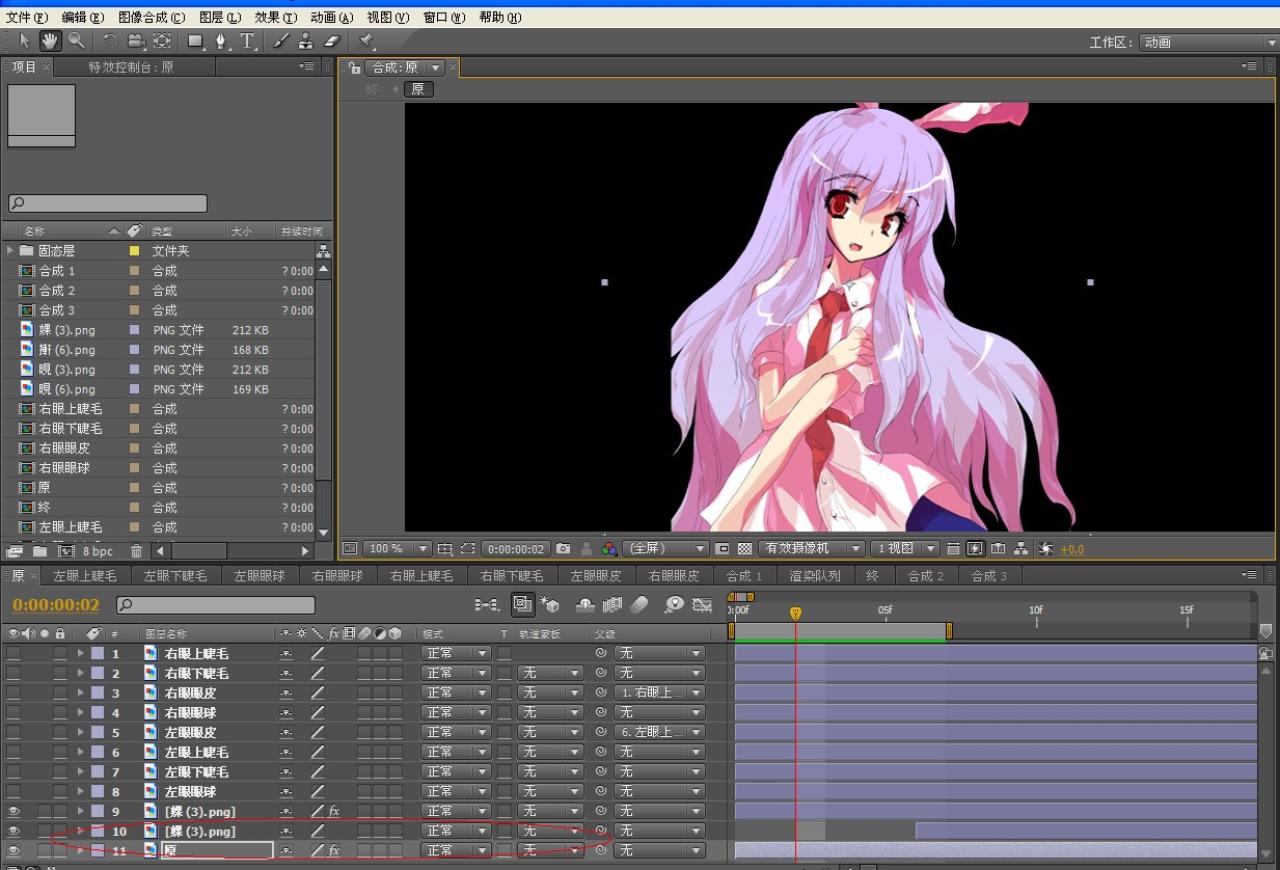Click the snapshot camera icon in viewer

[x=564, y=549]
